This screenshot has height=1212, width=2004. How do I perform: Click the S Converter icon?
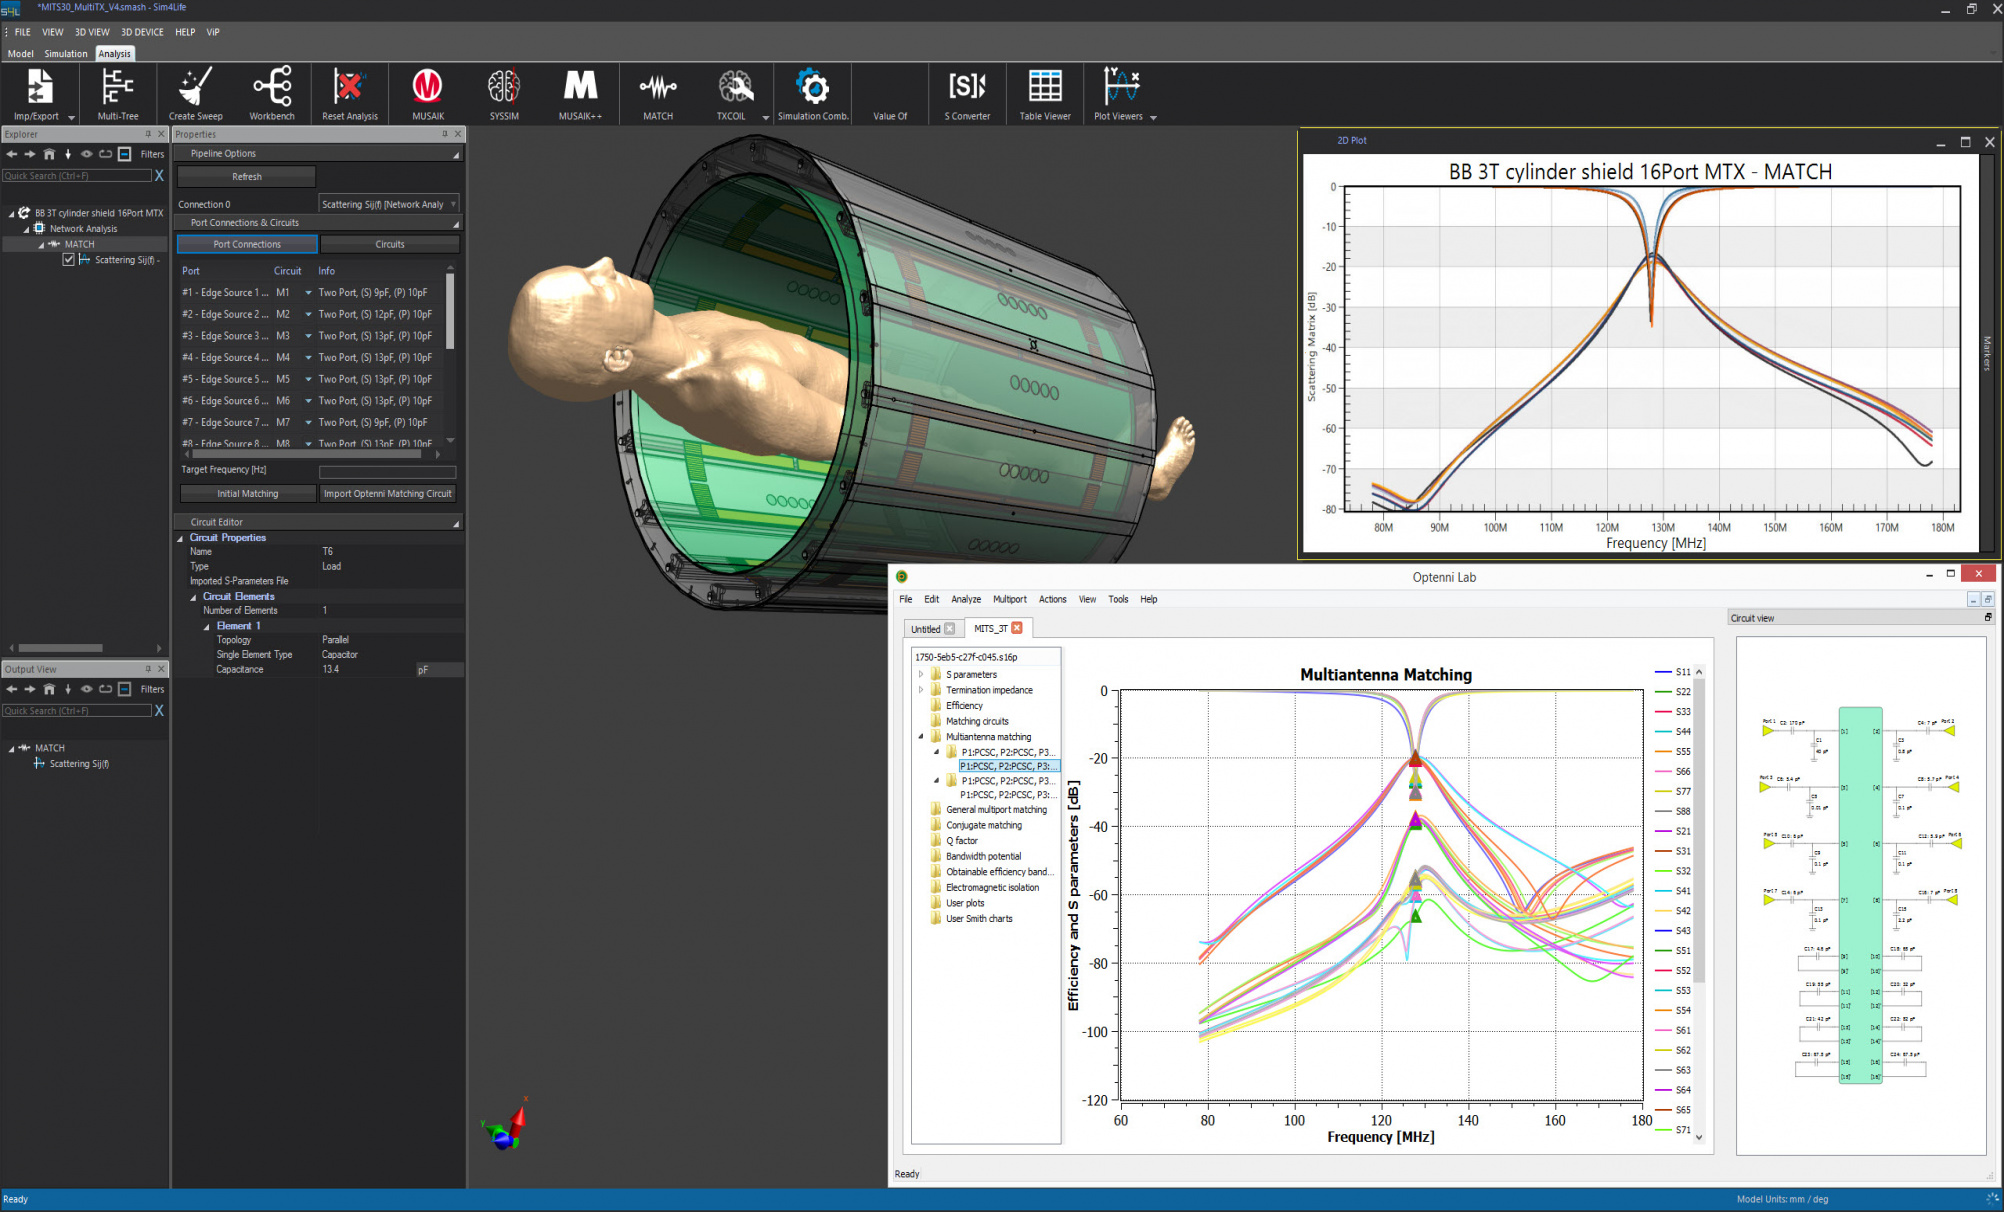(x=966, y=92)
